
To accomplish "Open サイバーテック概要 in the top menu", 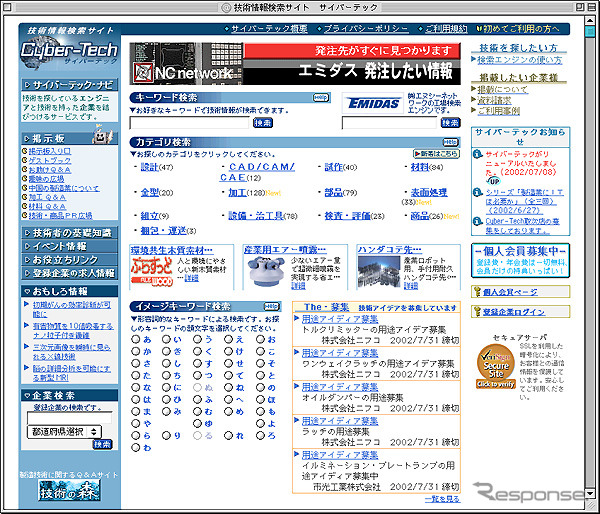I will tap(269, 30).
